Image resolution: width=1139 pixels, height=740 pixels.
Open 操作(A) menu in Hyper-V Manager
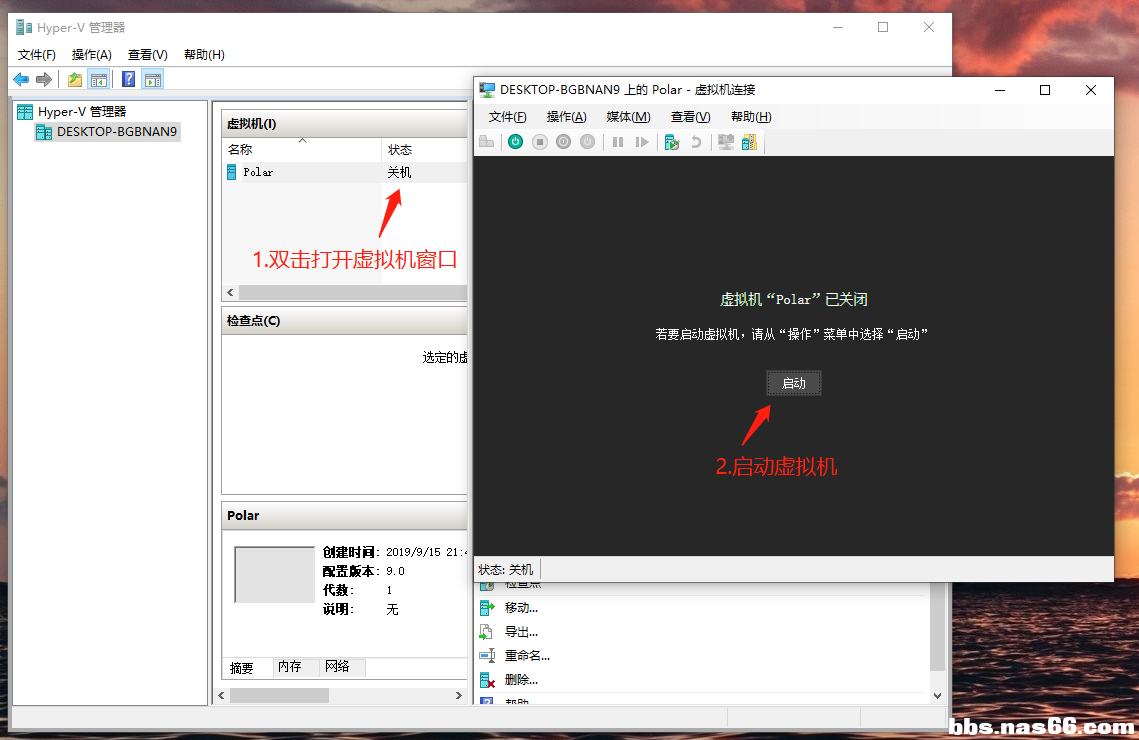[x=92, y=55]
